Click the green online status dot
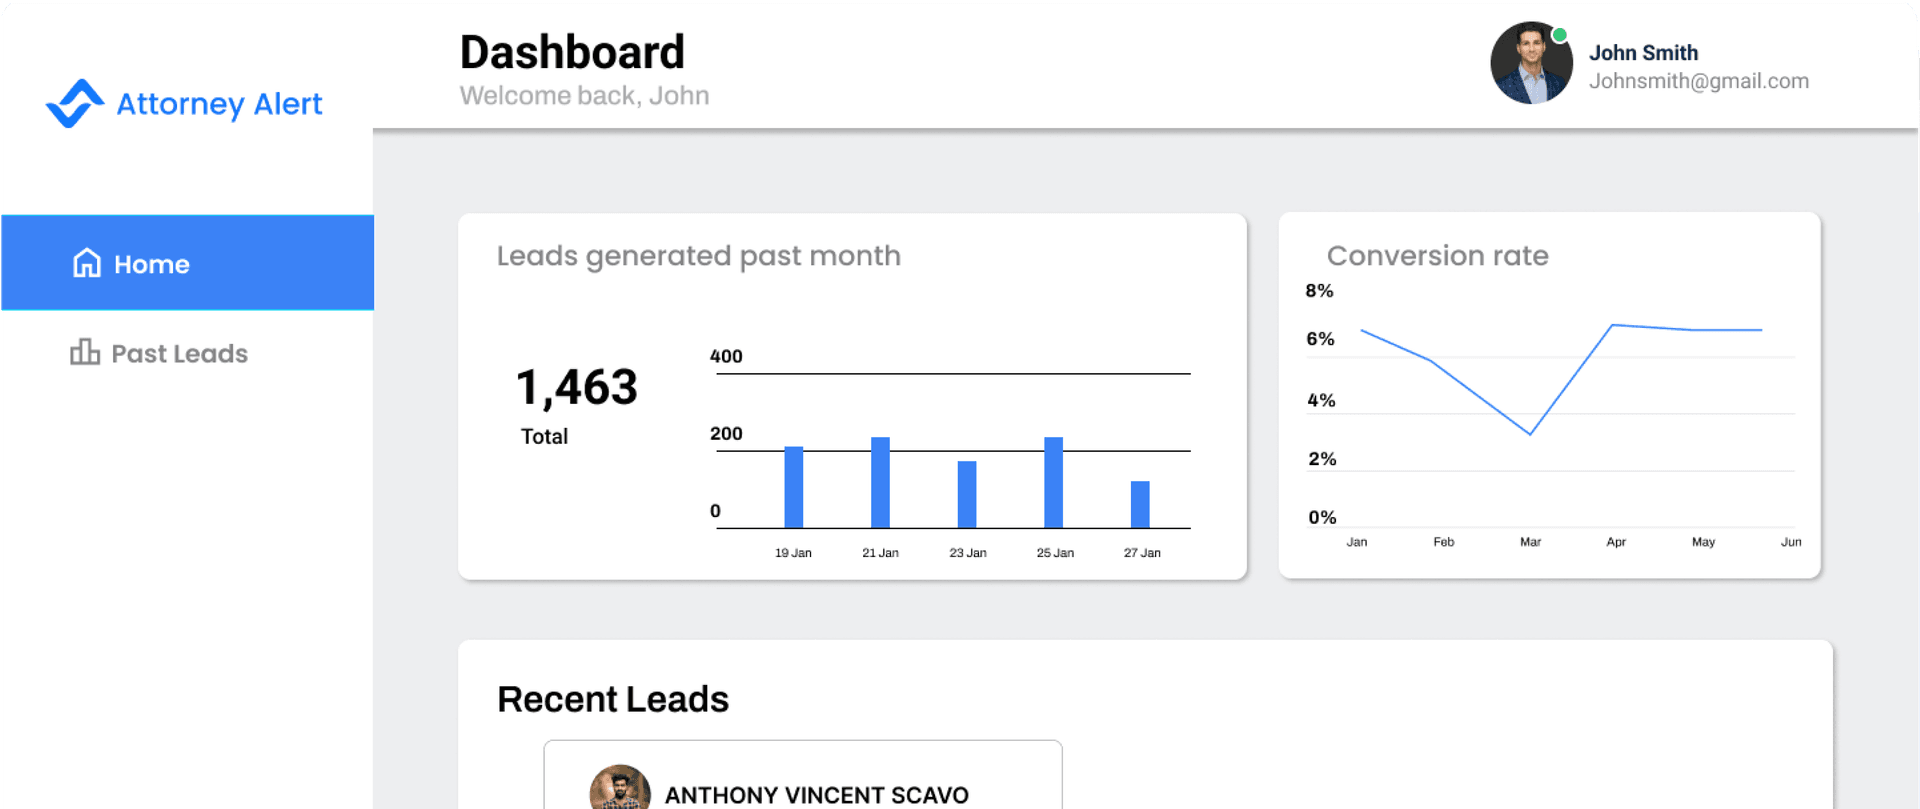 pos(1559,35)
